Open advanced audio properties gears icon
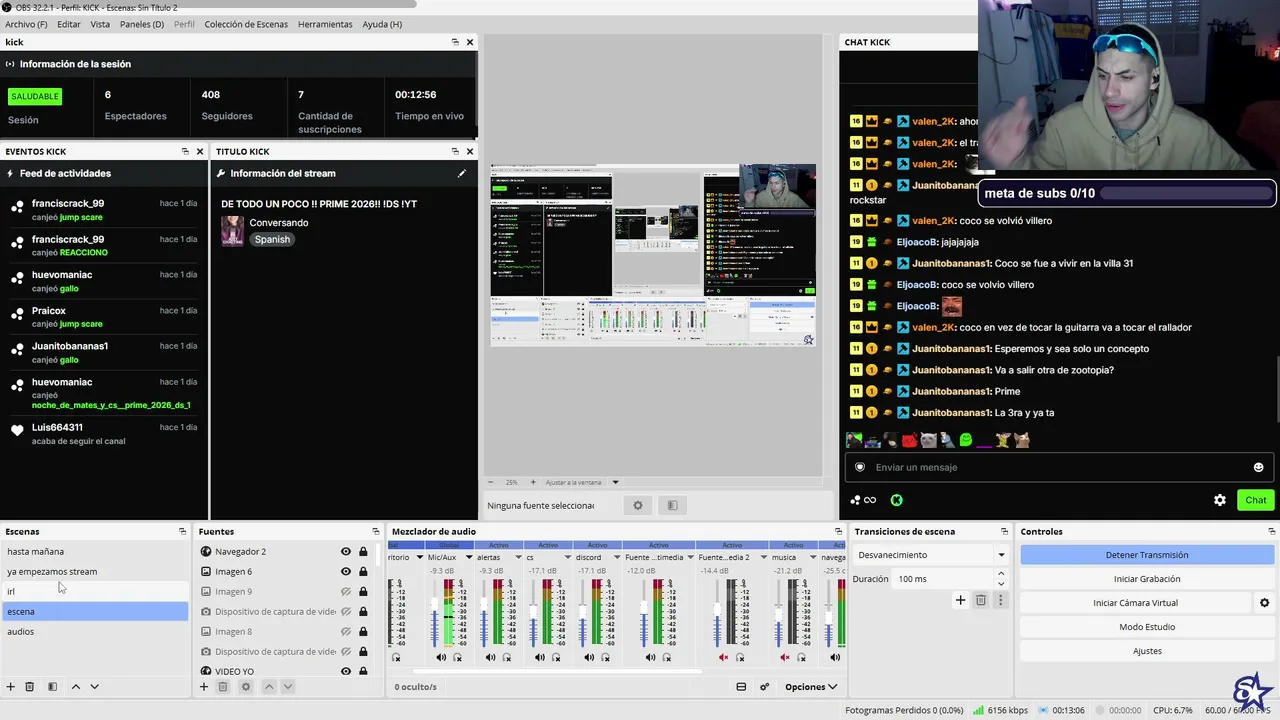This screenshot has width=1280, height=720. click(x=765, y=687)
